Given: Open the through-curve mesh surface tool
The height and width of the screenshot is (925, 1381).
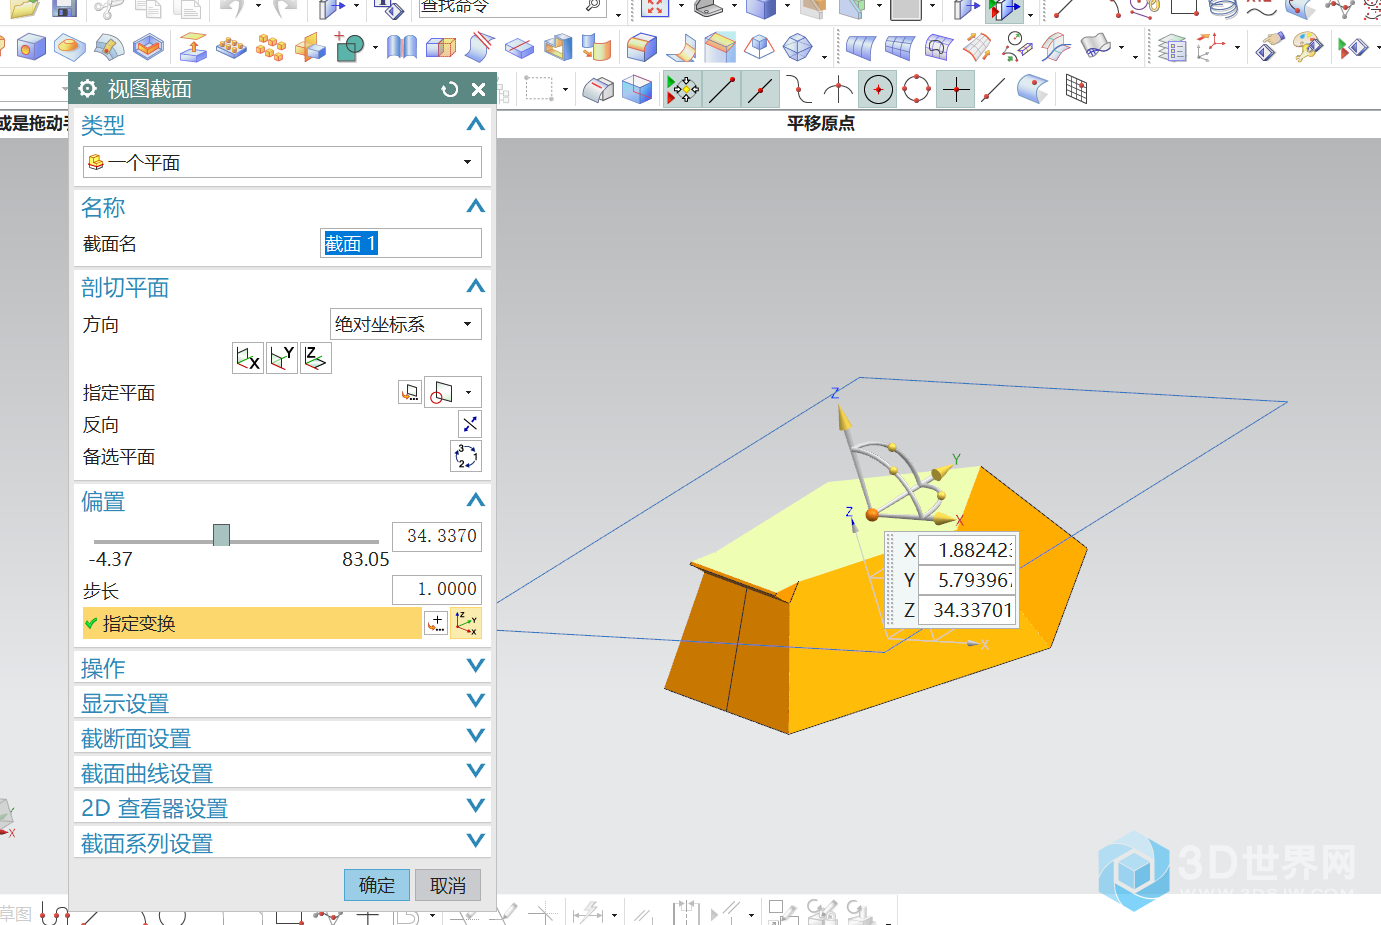Looking at the screenshot, I should [899, 47].
